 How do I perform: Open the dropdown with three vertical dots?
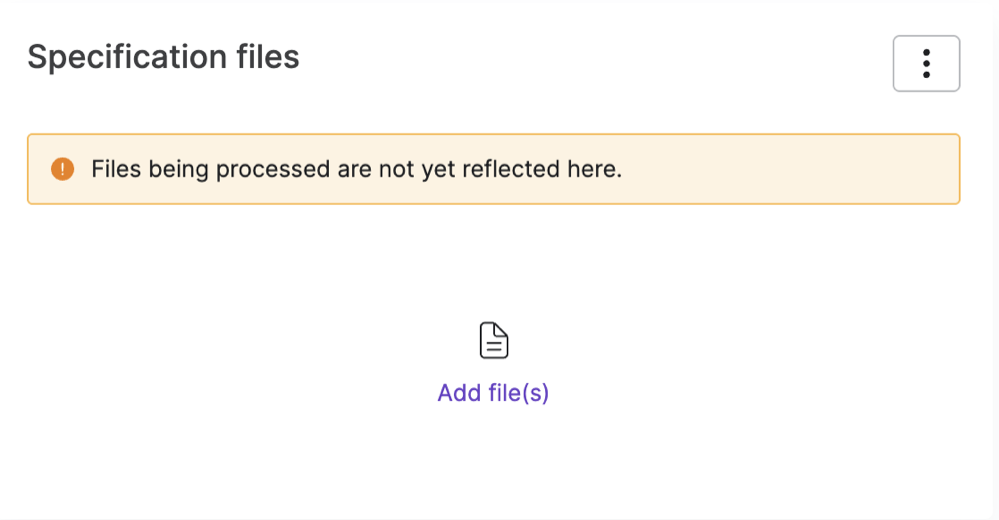click(926, 64)
